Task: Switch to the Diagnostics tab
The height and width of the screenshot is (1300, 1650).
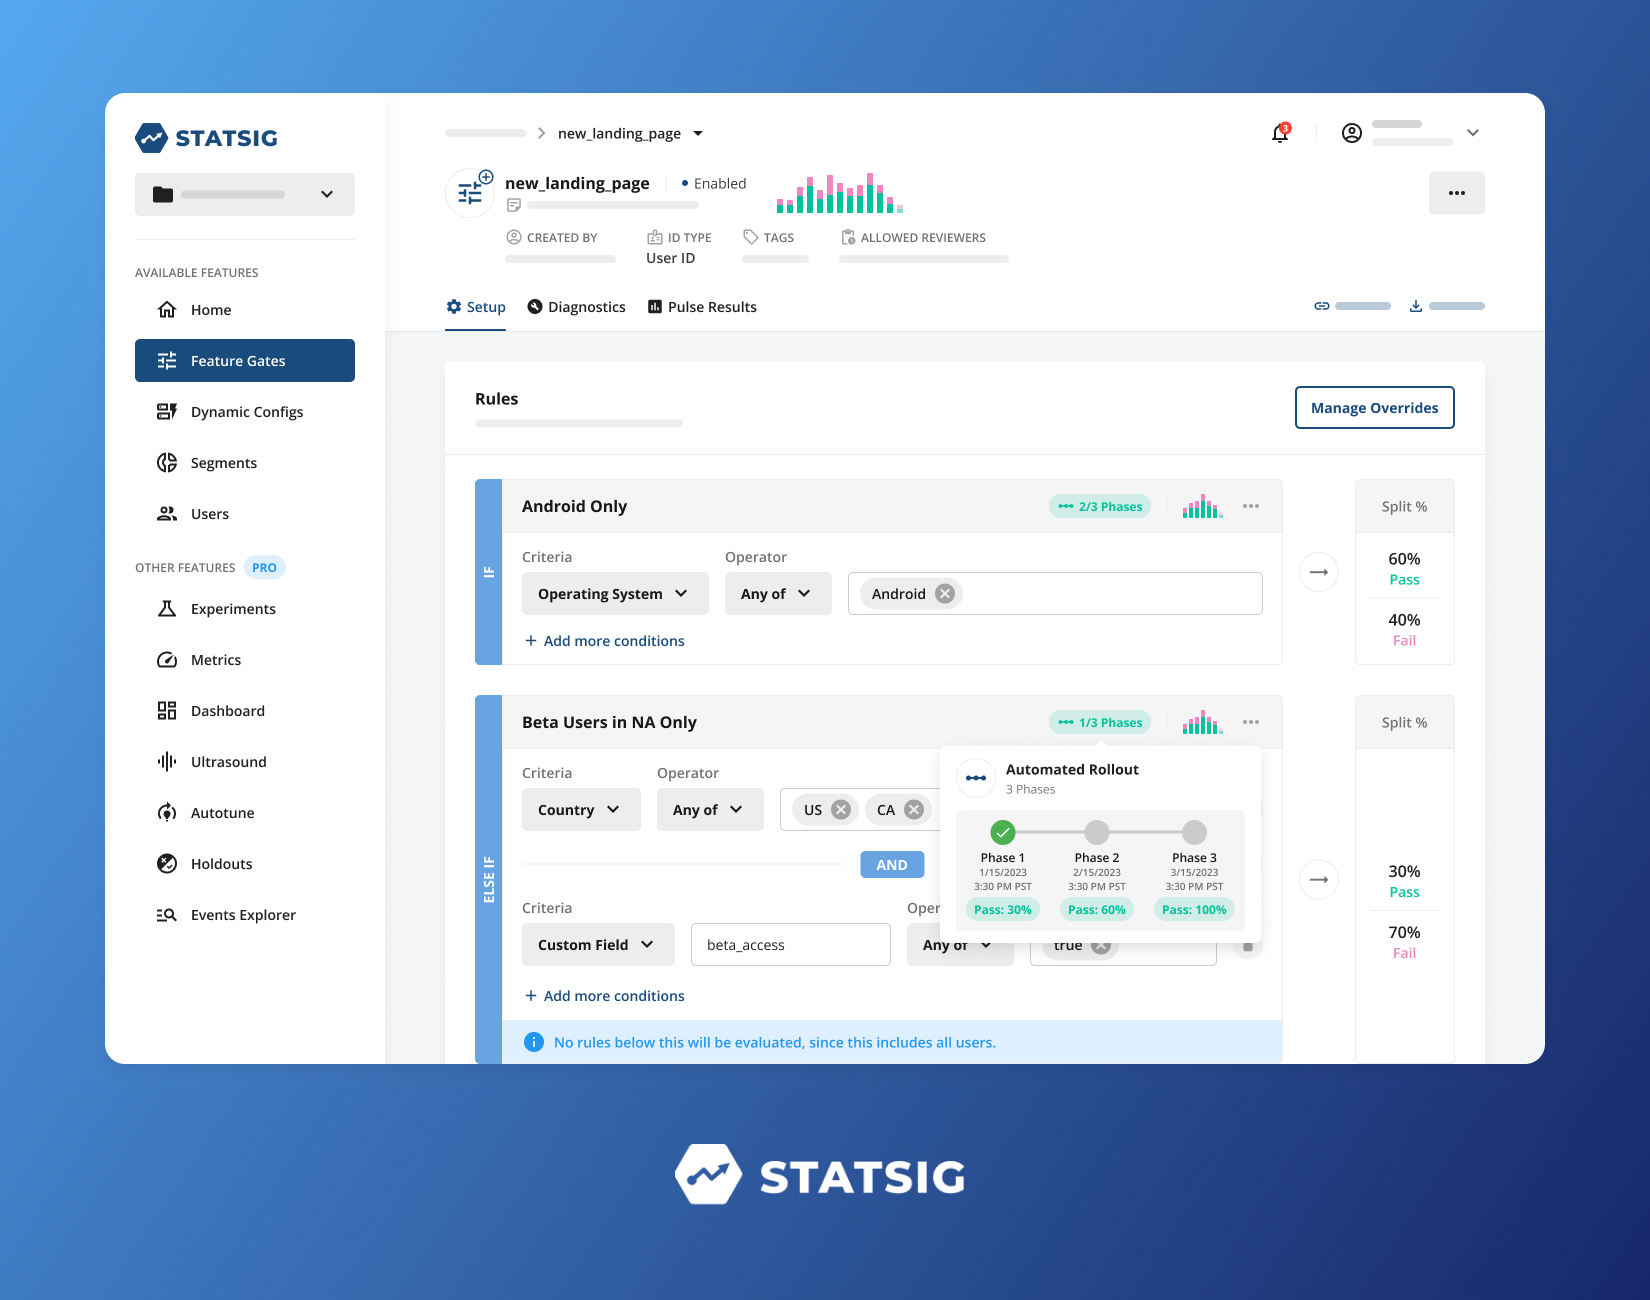Action: [577, 307]
